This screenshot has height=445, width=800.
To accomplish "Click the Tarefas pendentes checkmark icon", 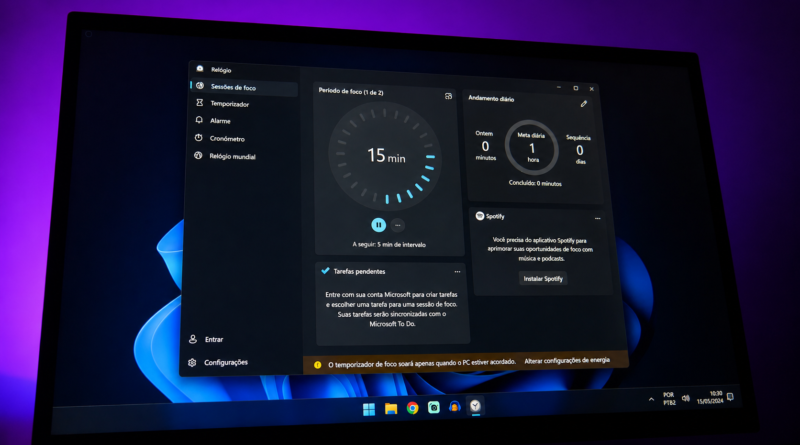I will tap(325, 271).
